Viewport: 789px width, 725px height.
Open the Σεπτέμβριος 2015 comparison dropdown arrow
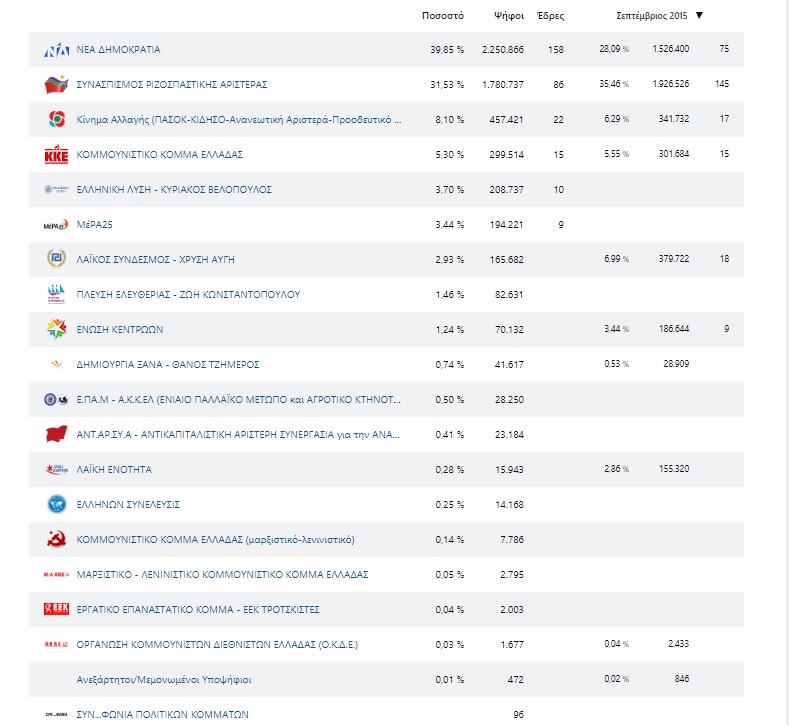(x=699, y=15)
